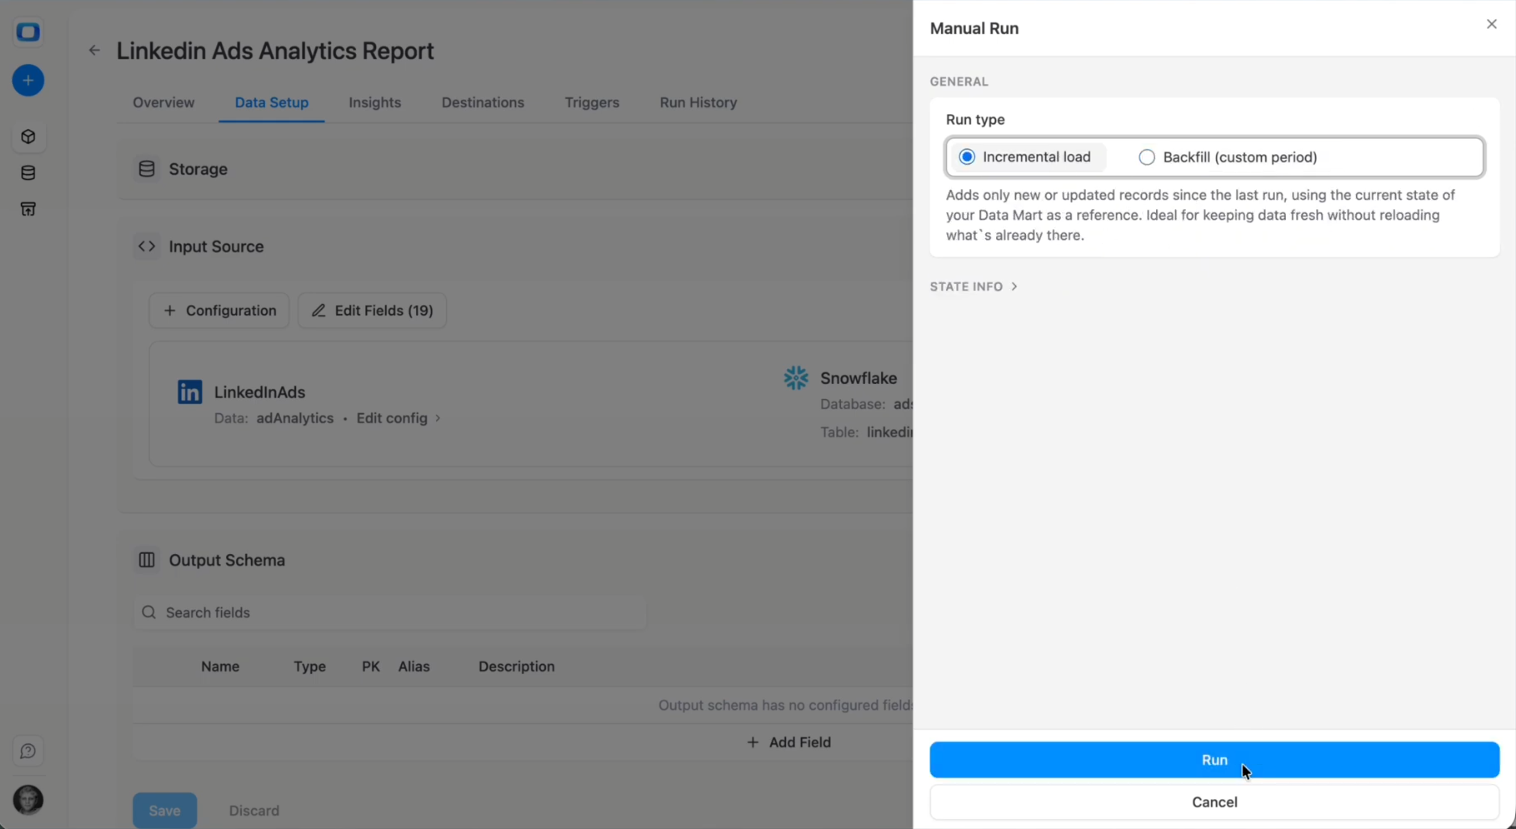Click the LinkedInAds logo icon

(189, 391)
